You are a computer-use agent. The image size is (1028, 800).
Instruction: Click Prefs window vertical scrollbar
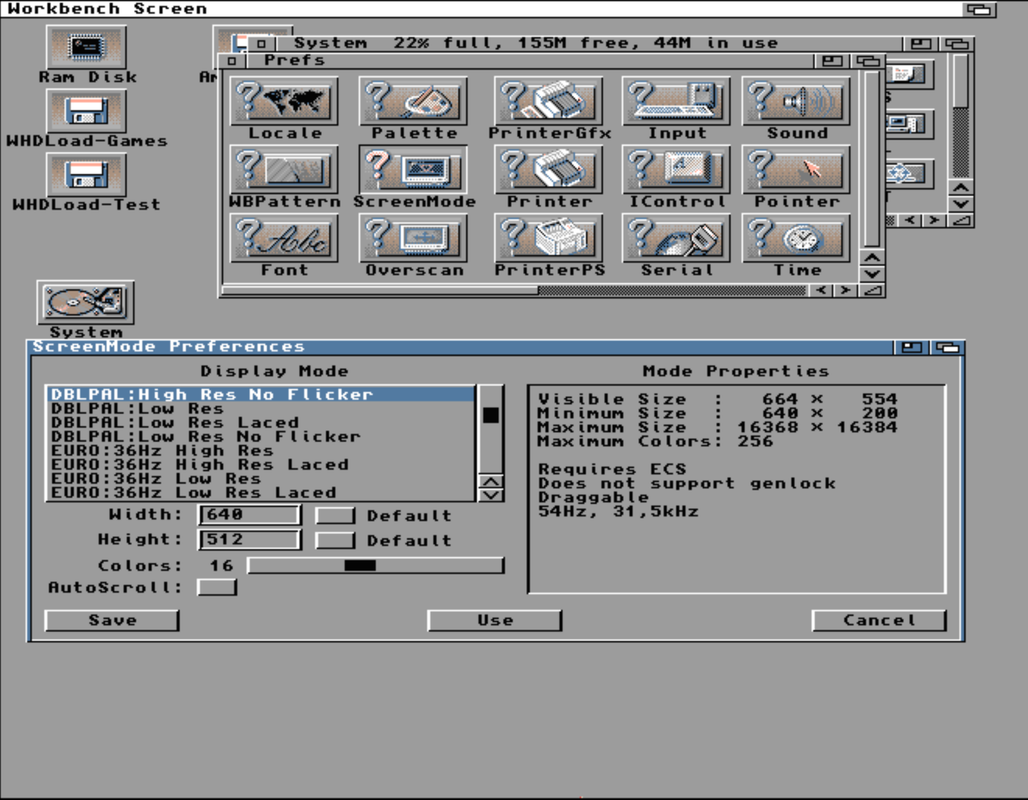point(871,159)
